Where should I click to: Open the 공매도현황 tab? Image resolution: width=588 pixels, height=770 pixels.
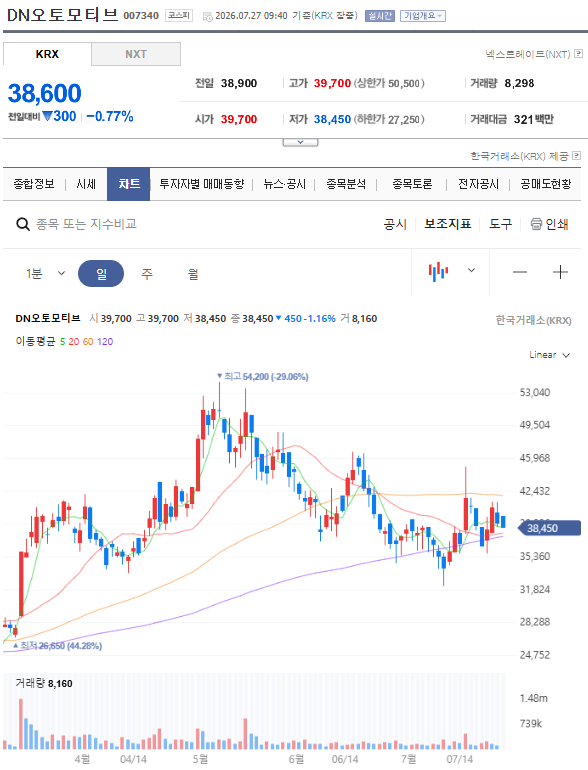(546, 184)
